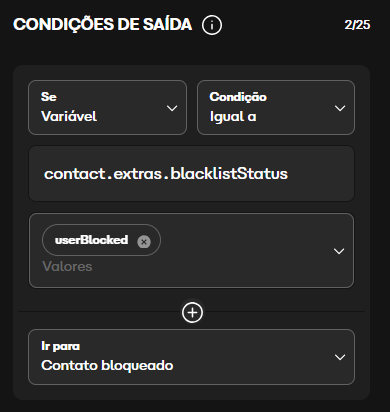Click the 2/25 conditions counter
This screenshot has height=412, width=390.
click(357, 25)
